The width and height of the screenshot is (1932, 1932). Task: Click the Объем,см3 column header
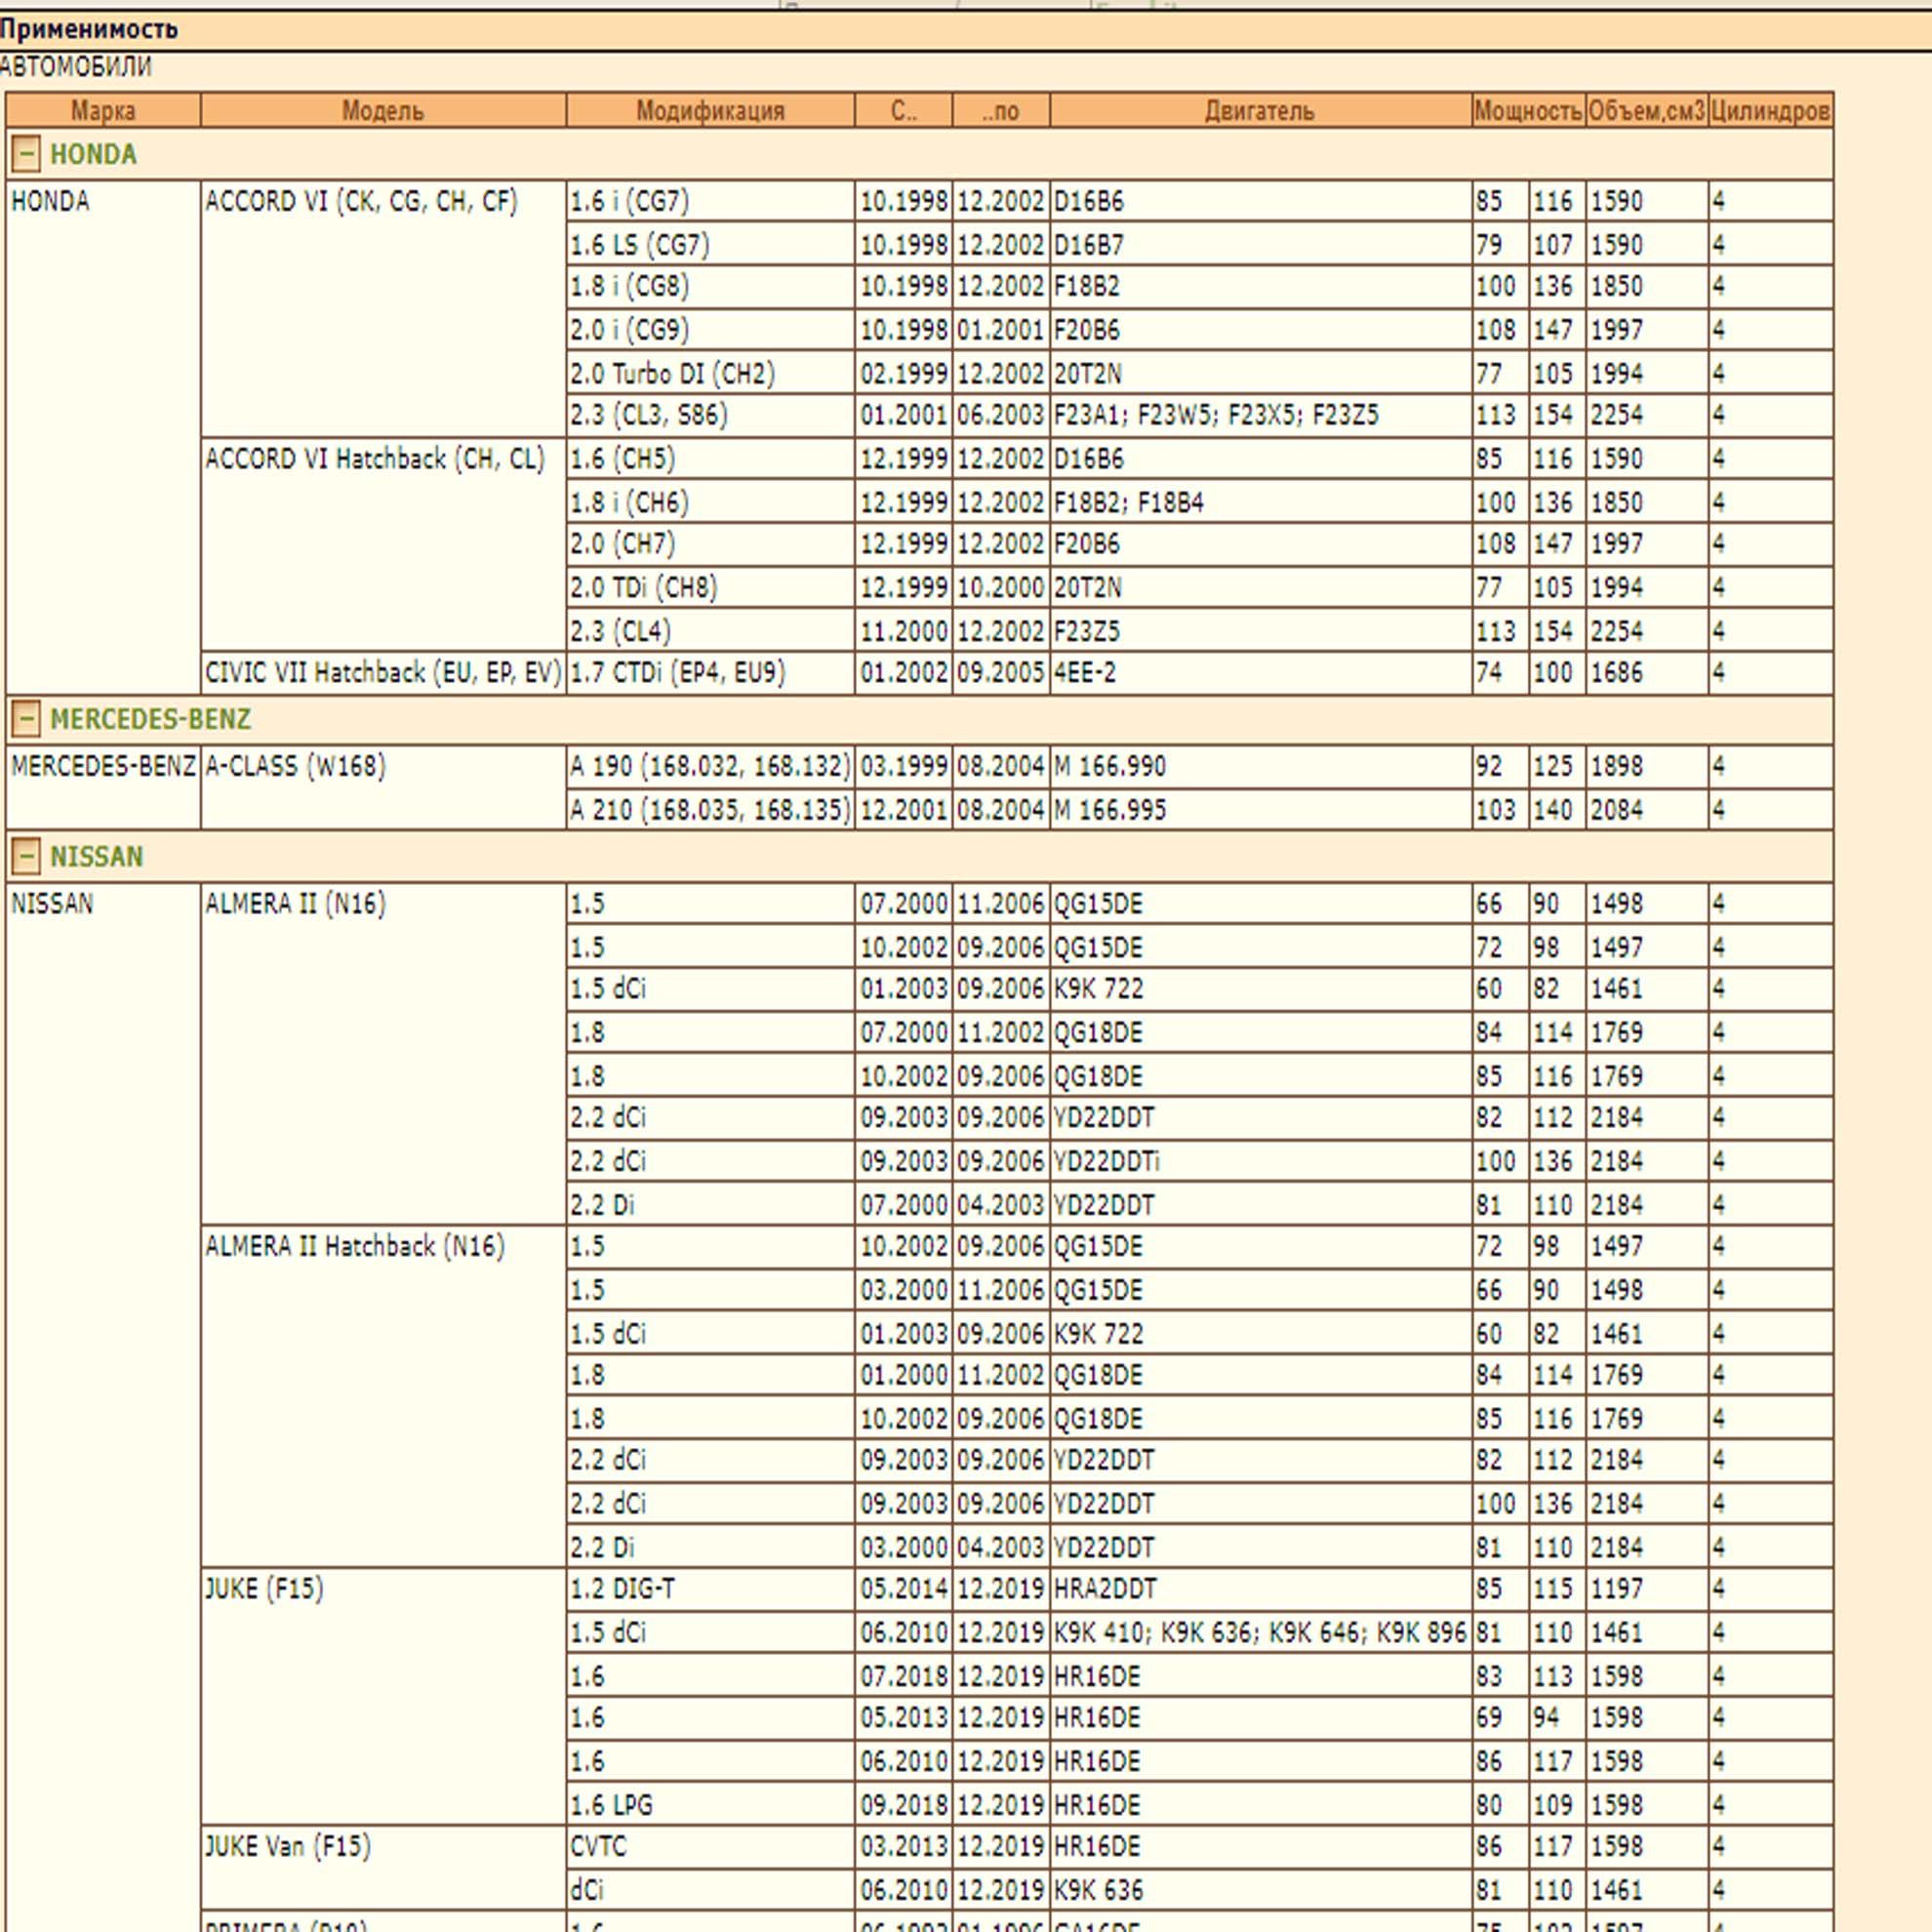pyautogui.click(x=1646, y=111)
